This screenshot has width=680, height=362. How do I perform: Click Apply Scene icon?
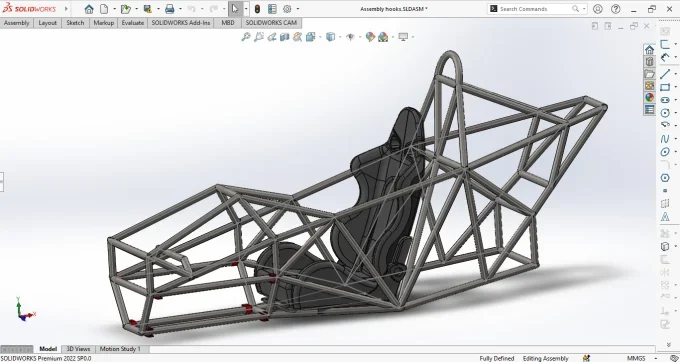(383, 37)
